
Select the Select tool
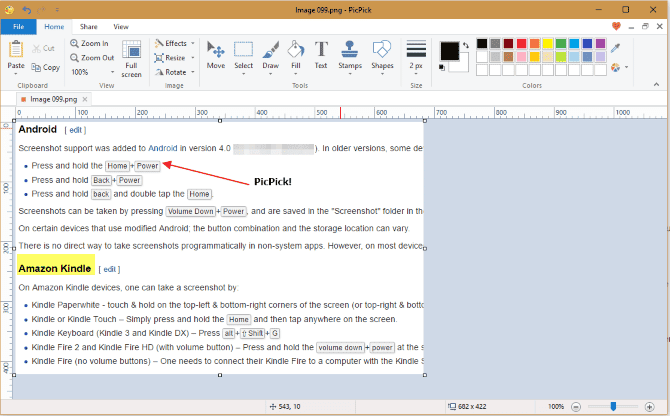[x=244, y=54]
